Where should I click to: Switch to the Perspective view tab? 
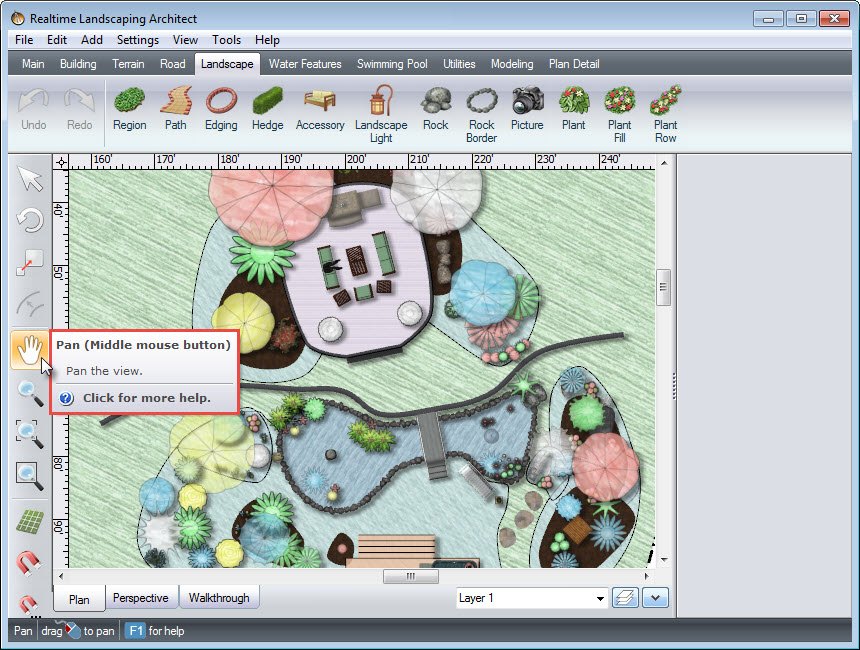pyautogui.click(x=141, y=598)
